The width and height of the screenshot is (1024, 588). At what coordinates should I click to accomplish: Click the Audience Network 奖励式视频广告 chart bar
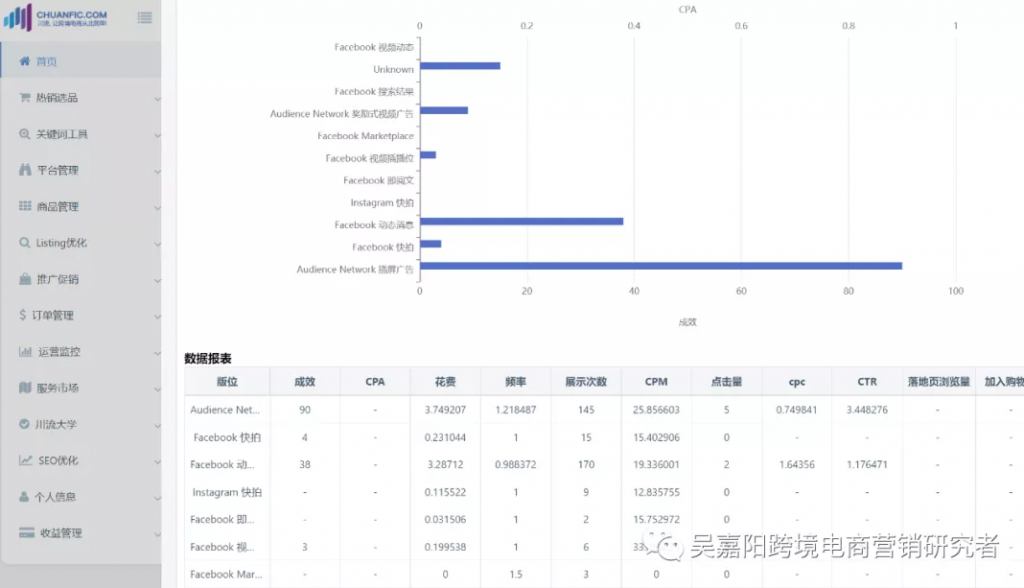[x=444, y=110]
